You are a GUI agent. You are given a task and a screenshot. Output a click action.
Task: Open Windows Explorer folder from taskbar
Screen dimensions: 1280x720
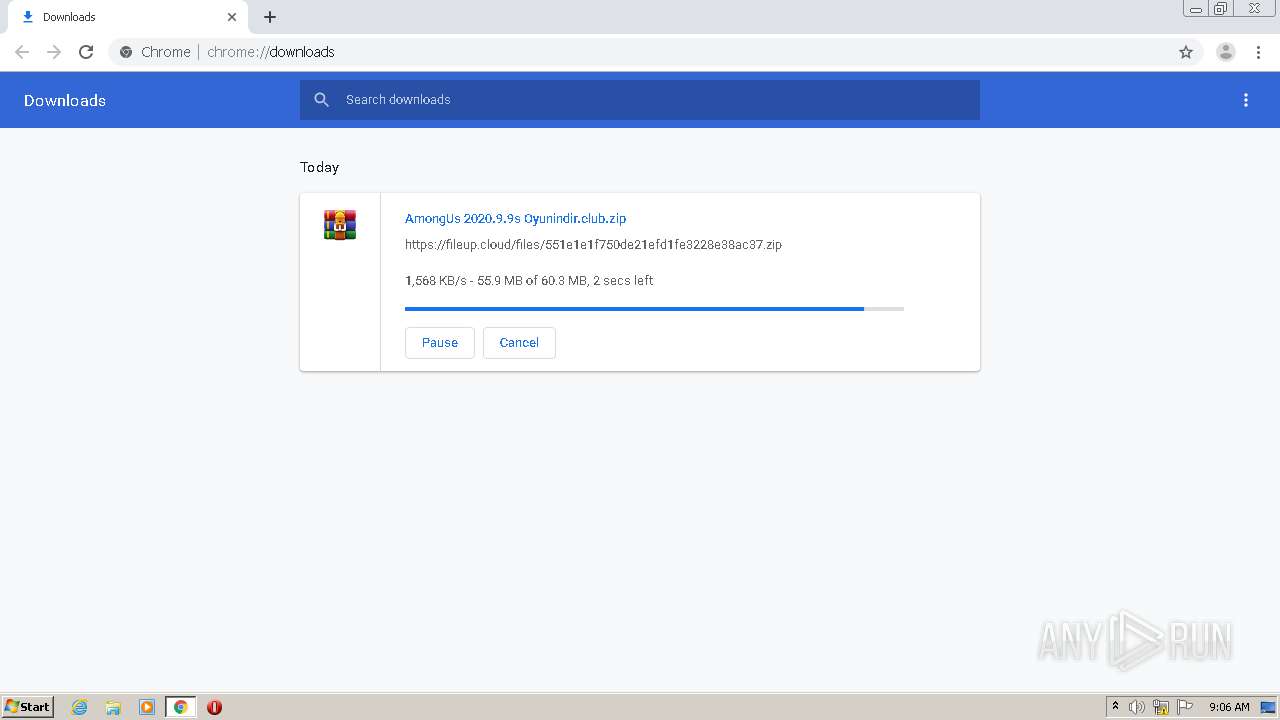(x=113, y=707)
